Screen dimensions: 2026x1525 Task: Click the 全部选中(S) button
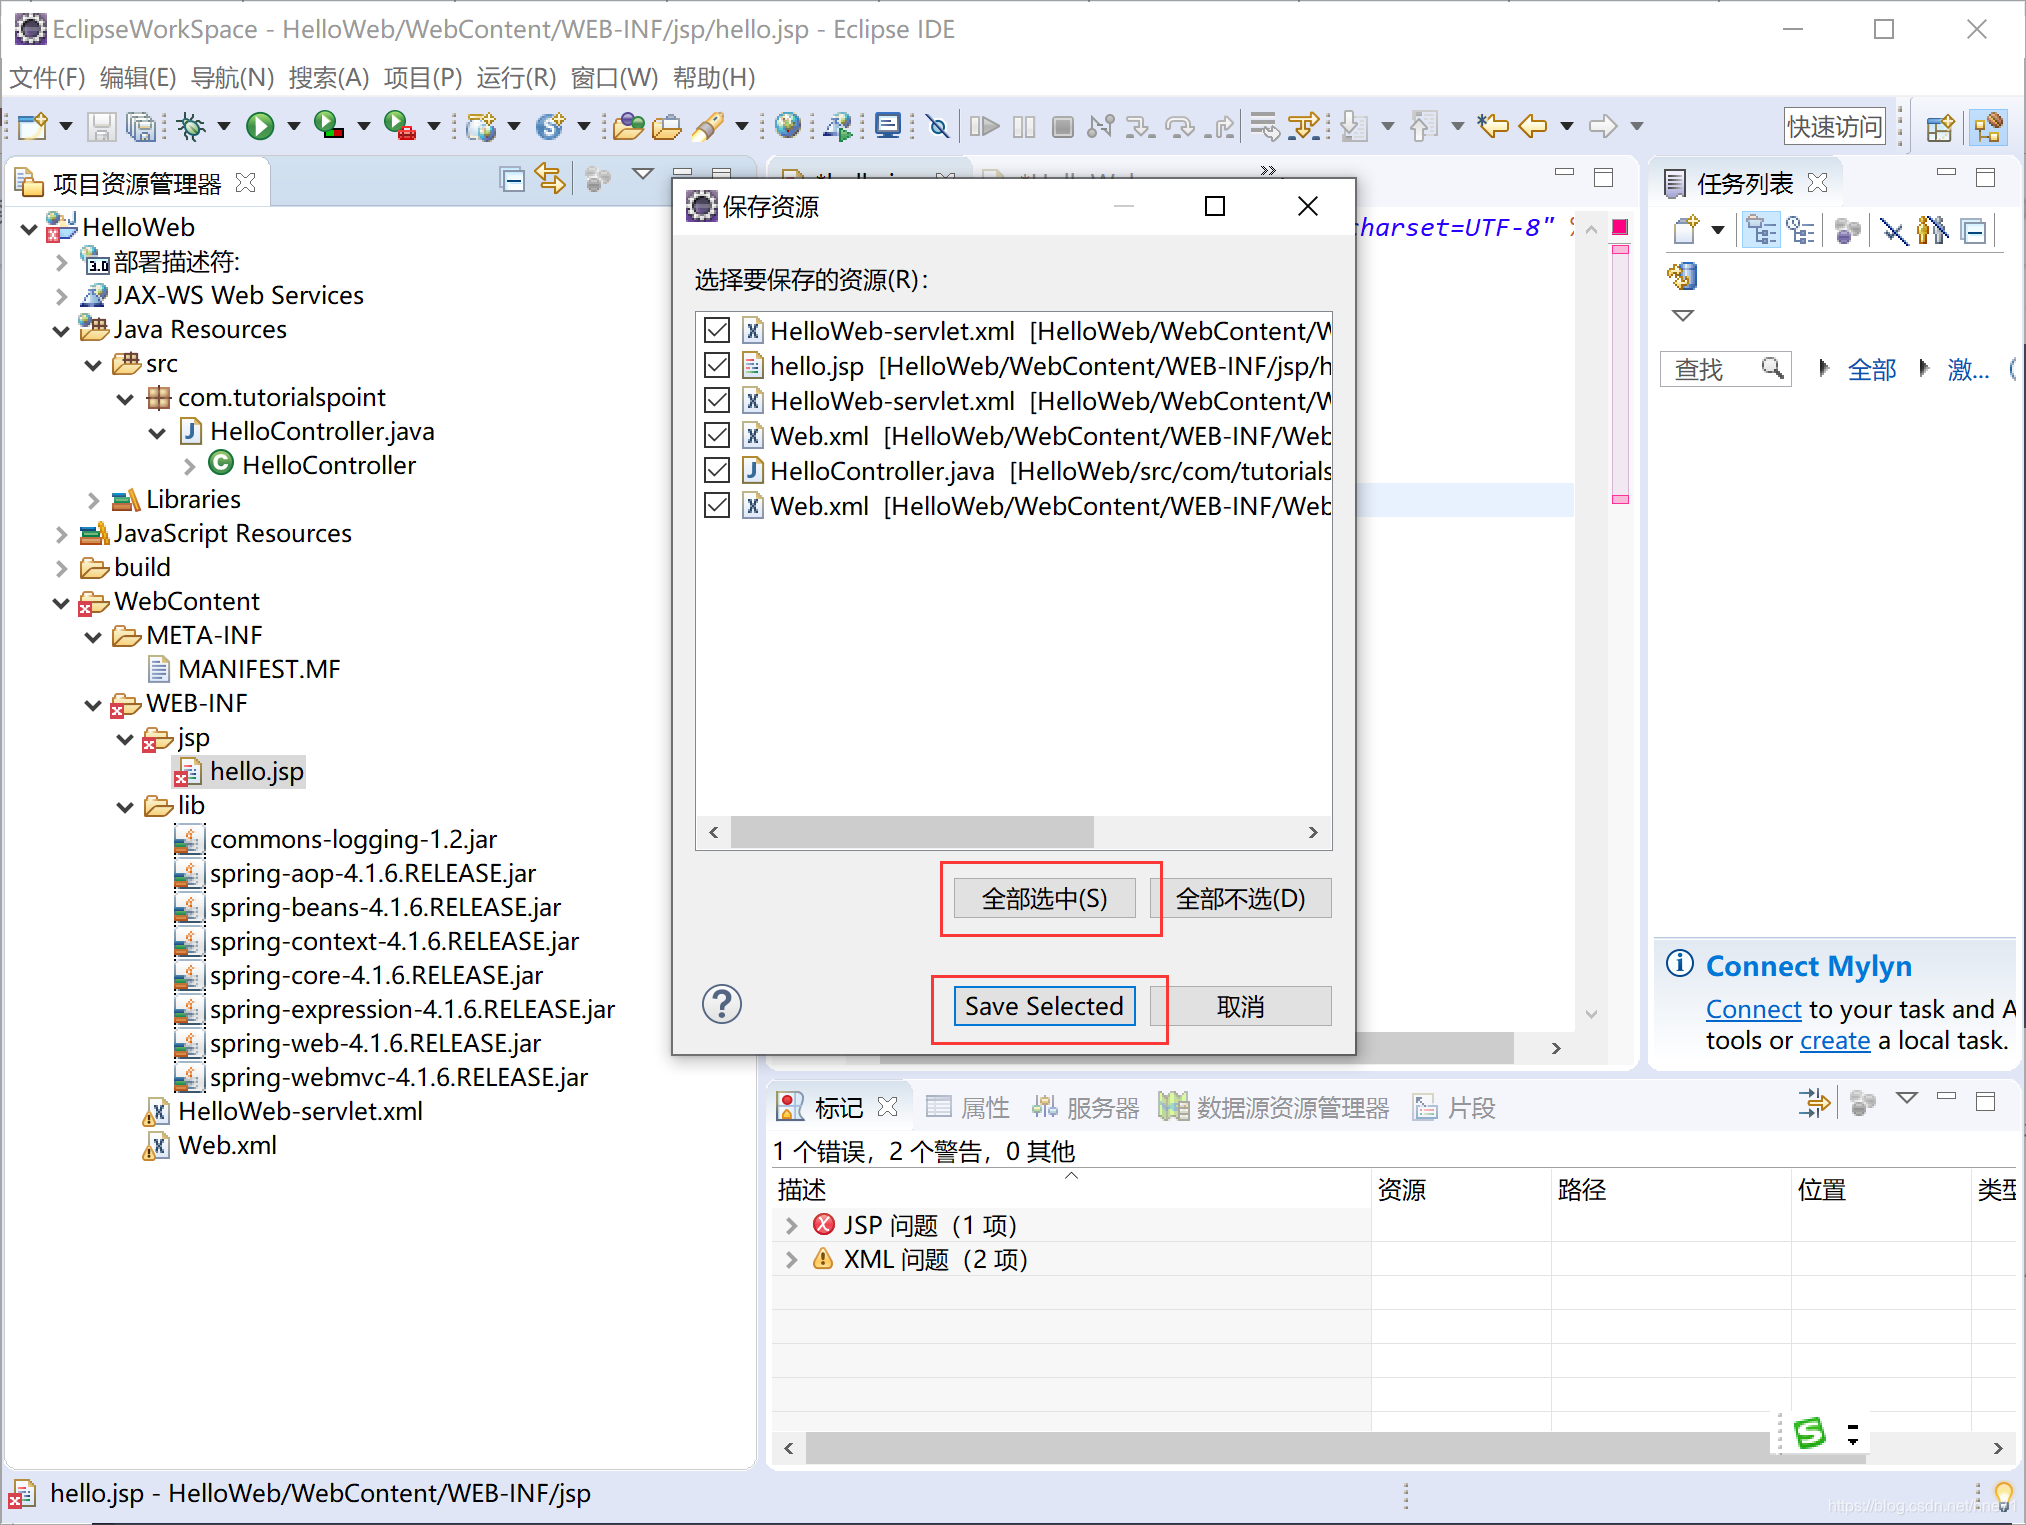point(1047,899)
